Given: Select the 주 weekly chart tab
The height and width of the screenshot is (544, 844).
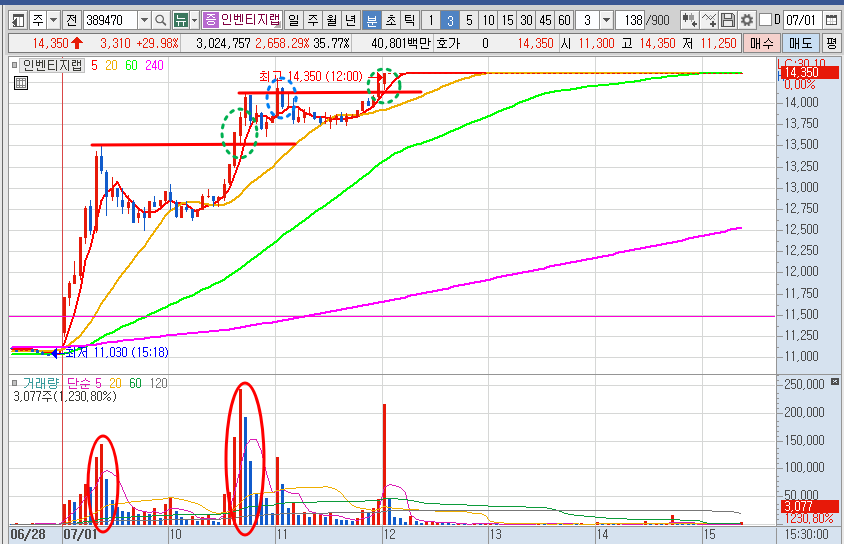Looking at the screenshot, I should pos(313,20).
